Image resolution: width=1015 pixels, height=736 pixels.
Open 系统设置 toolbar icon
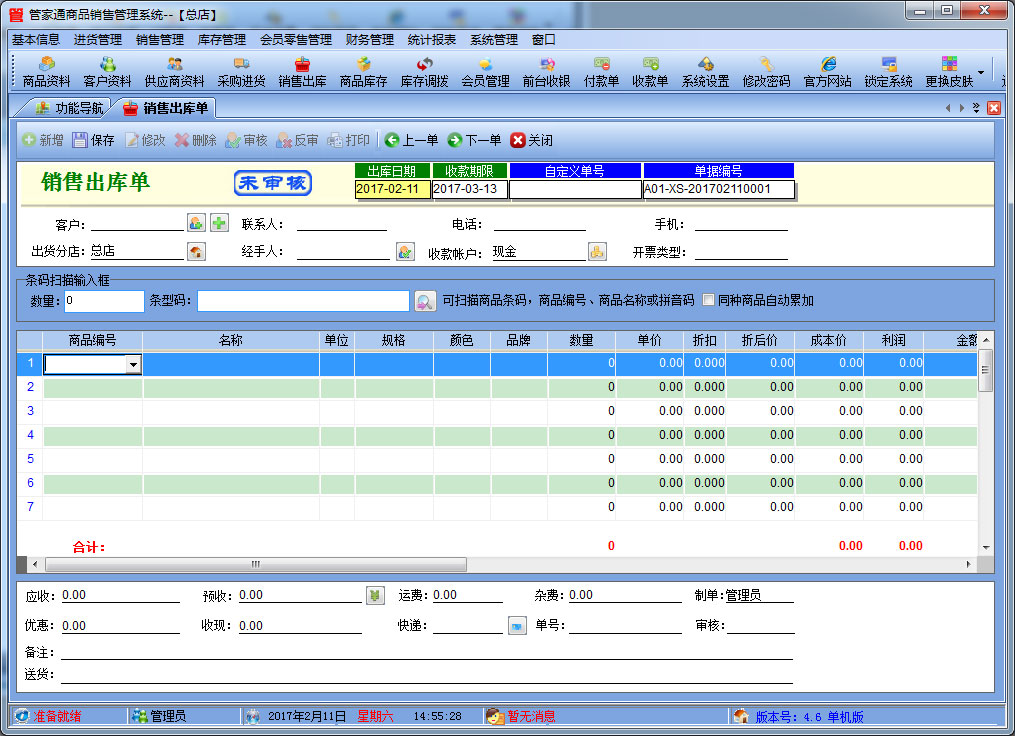705,72
